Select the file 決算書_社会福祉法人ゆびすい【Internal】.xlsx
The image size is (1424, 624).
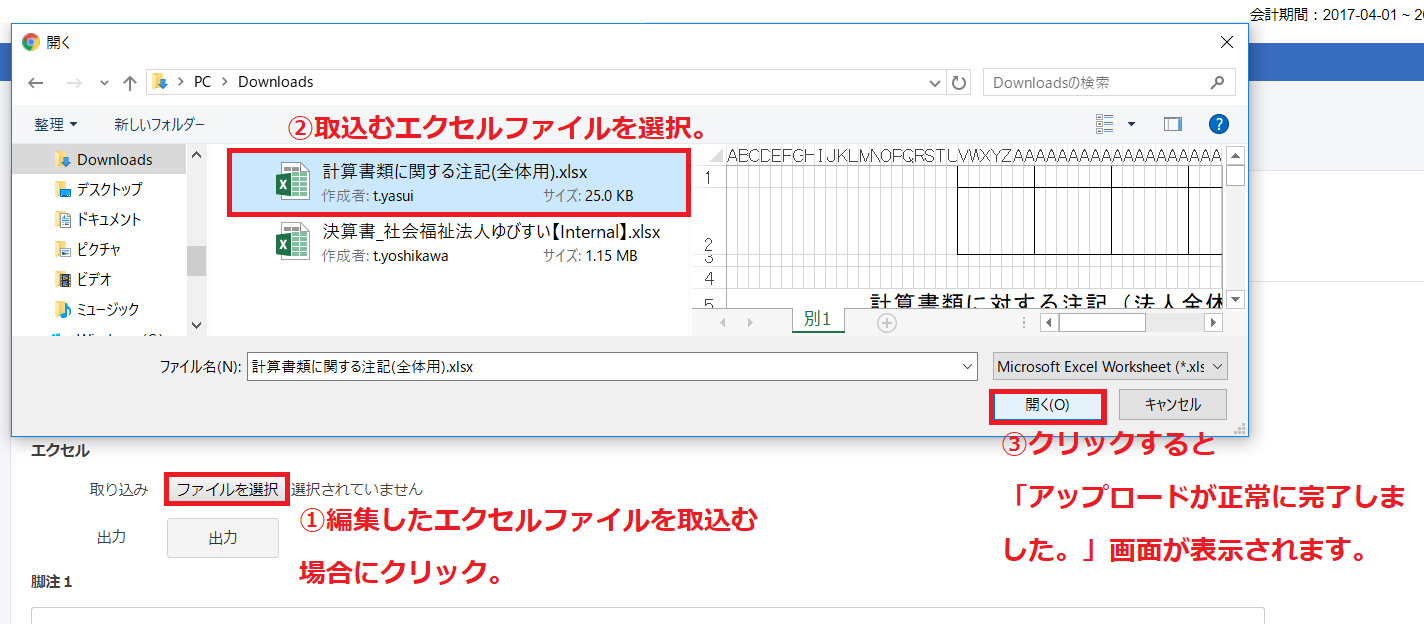point(457,243)
